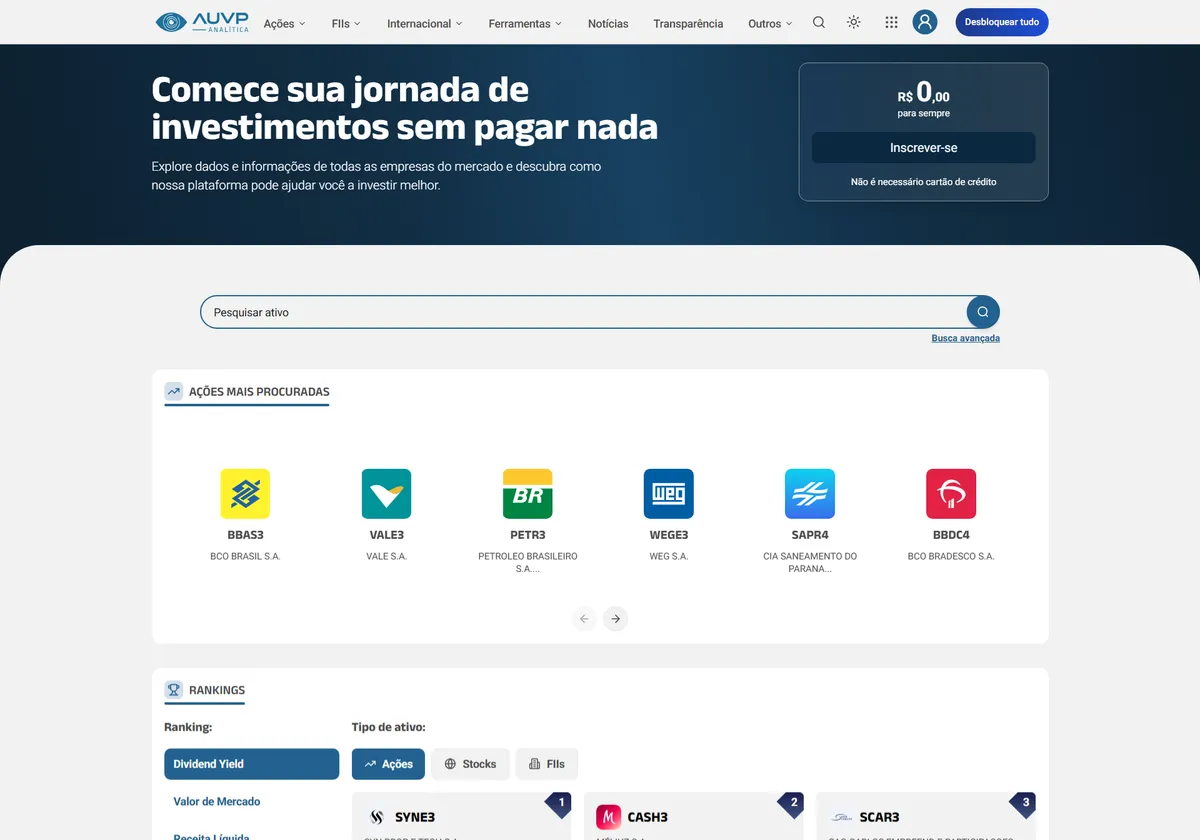Image resolution: width=1200 pixels, height=840 pixels.
Task: Open the WEGE3 WEG logo
Action: [668, 494]
